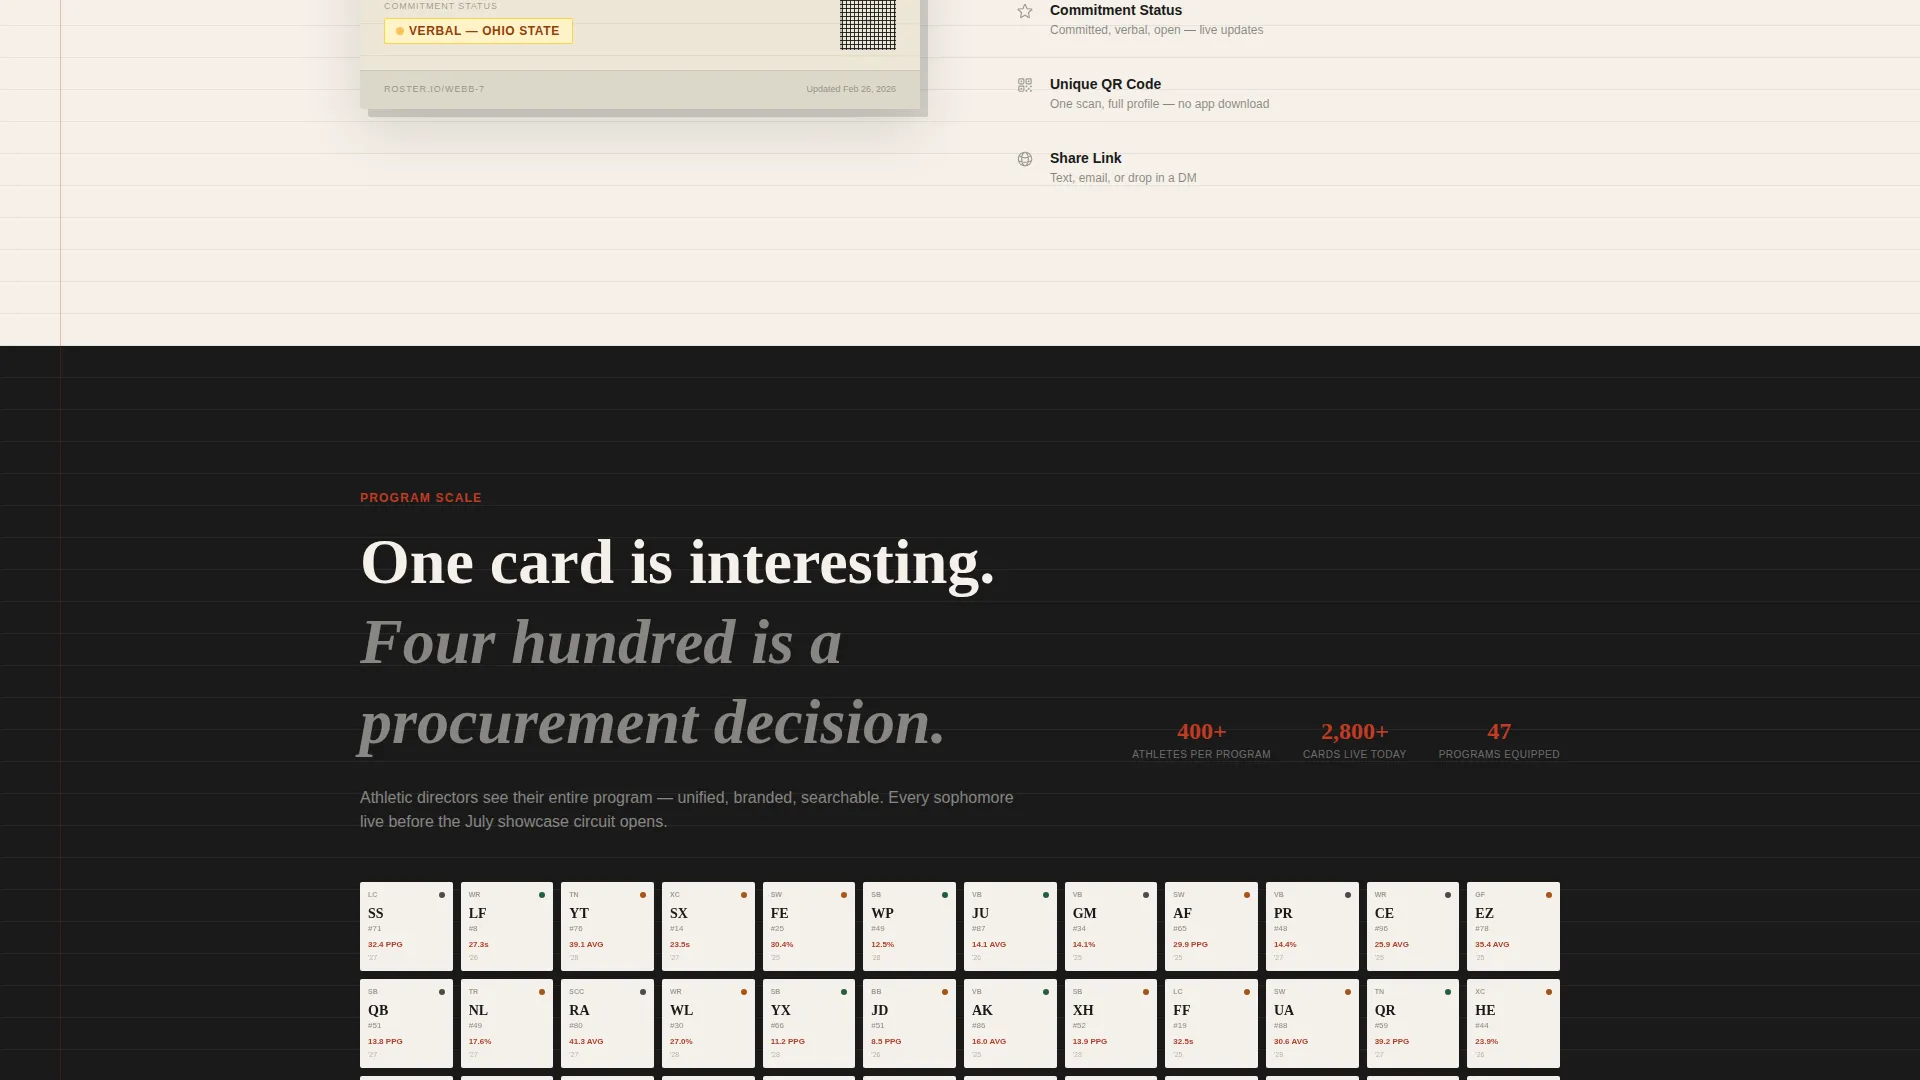Click the status dot on the SS card
1920x1080 pixels.
[442, 895]
